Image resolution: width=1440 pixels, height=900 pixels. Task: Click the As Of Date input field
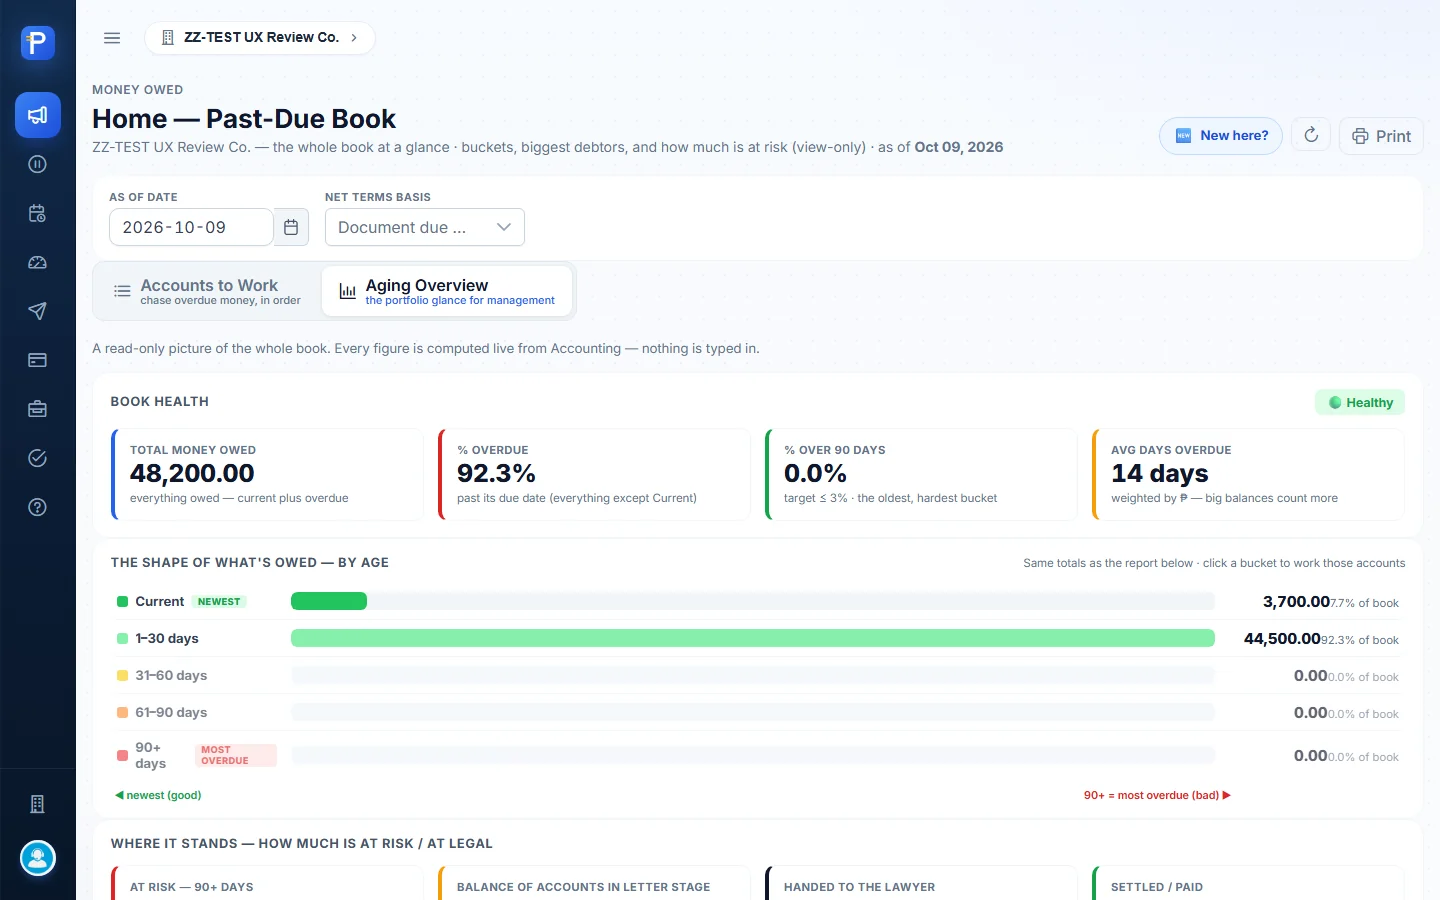pyautogui.click(x=191, y=227)
